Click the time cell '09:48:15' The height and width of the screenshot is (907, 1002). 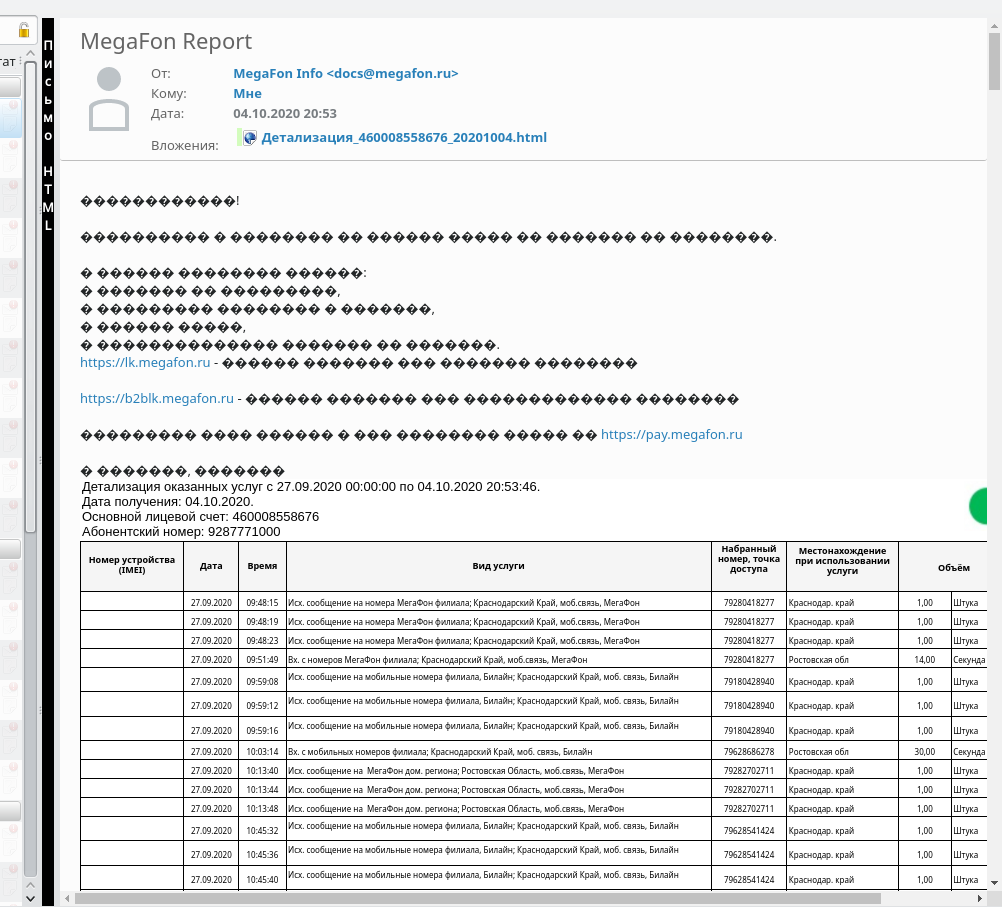(x=262, y=602)
